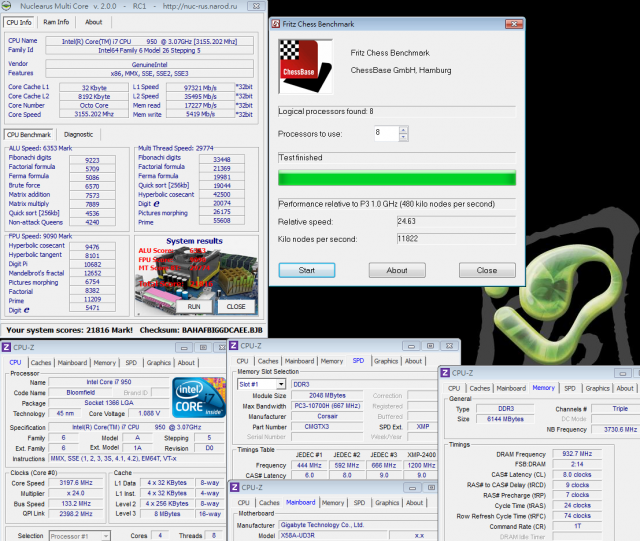The width and height of the screenshot is (640, 541).
Task: Increase the Processors to use value
Action: coord(403,130)
